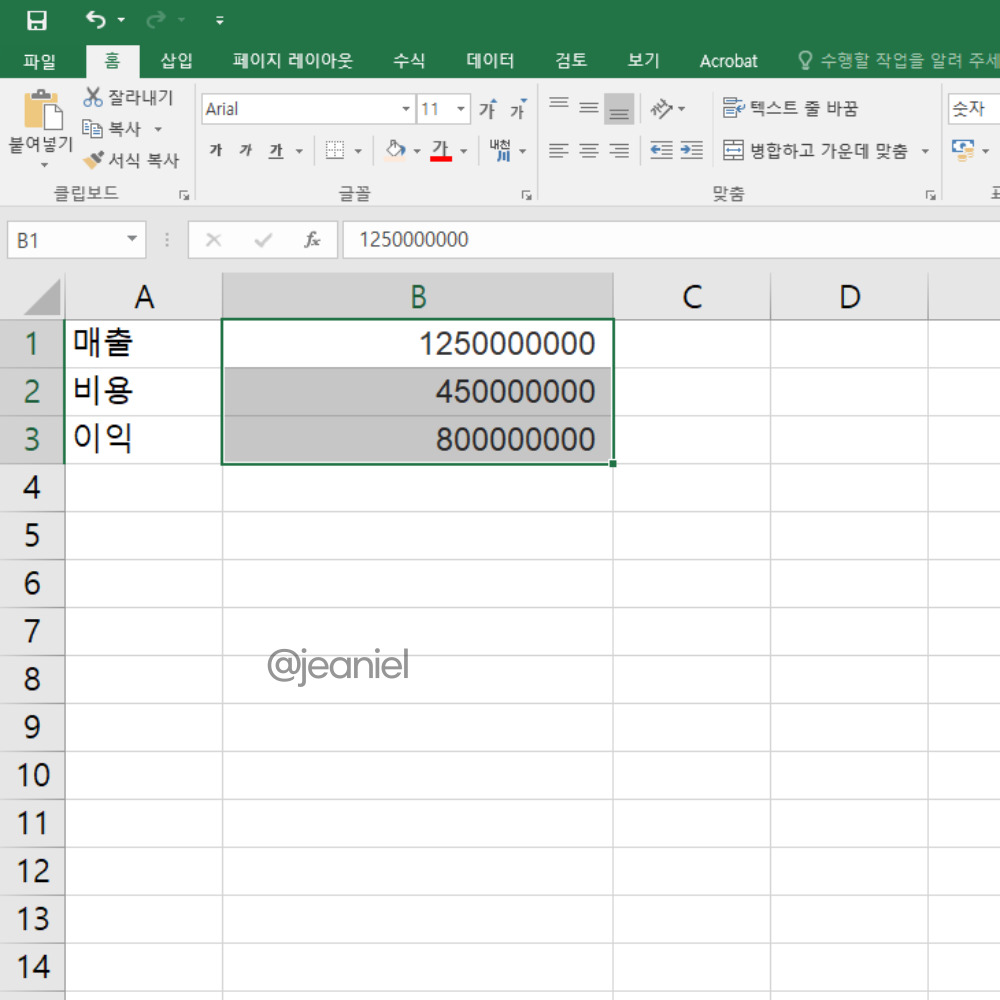Click the enter checkmark formula bar icon
Image resolution: width=1000 pixels, height=1000 pixels.
click(263, 240)
